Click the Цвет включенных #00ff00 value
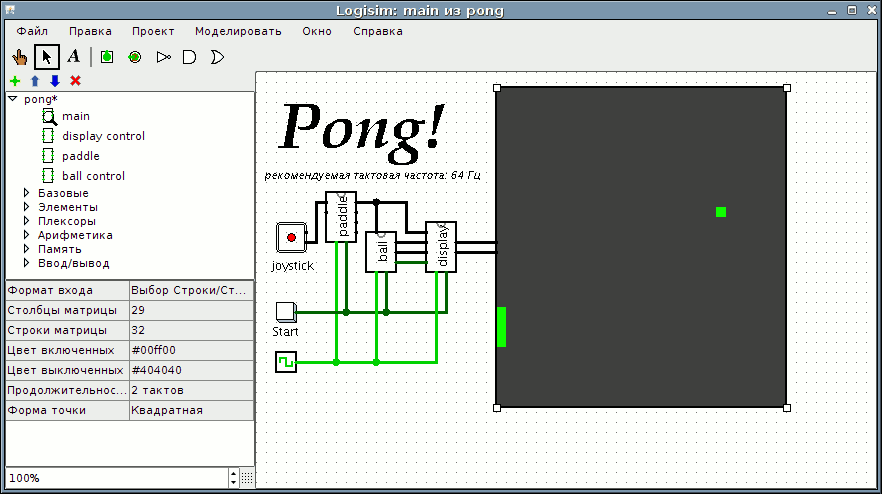Screen dimensions: 882x494 tap(191, 350)
